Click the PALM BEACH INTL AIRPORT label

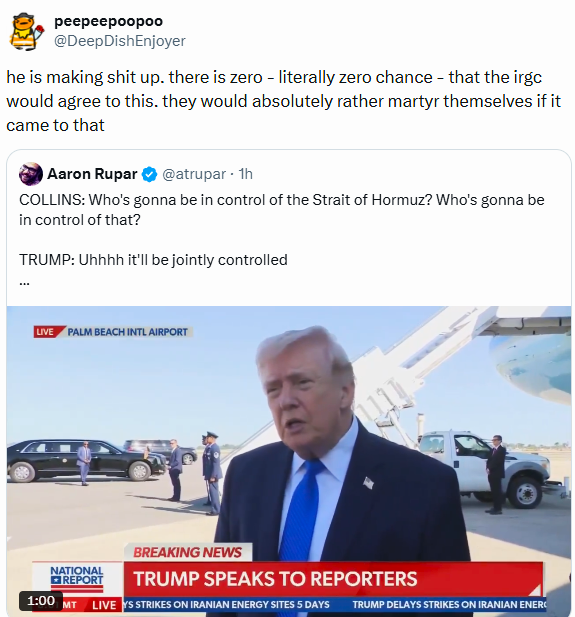click(128, 332)
